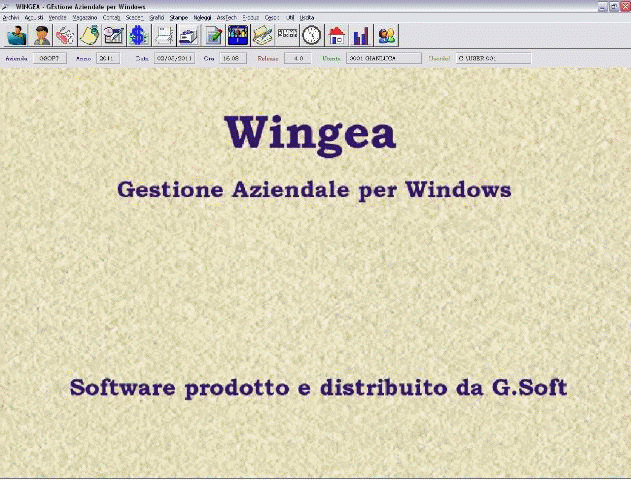Click the Ora field
The height and width of the screenshot is (480, 631).
(233, 59)
